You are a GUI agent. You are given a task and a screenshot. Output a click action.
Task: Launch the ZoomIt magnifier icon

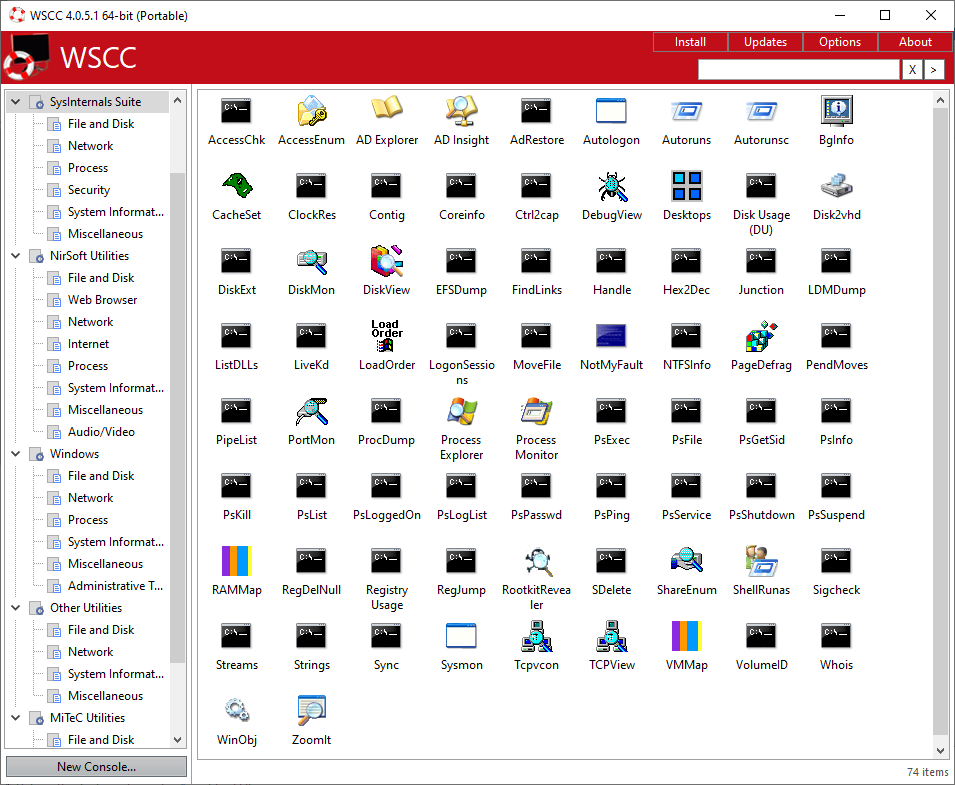311,711
